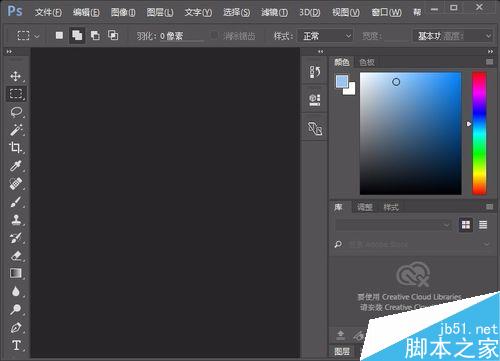Open the Style dropdown showing 正常
Image resolution: width=500 pixels, height=361 pixels.
click(x=325, y=36)
